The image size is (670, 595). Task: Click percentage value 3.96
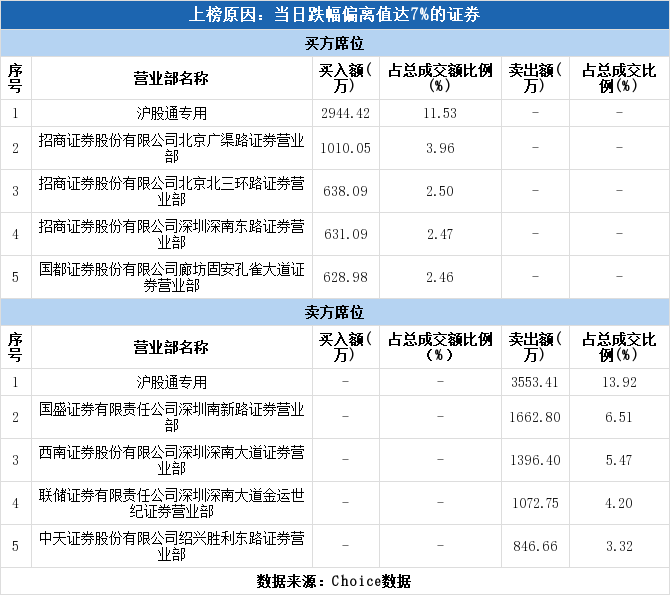click(x=440, y=148)
